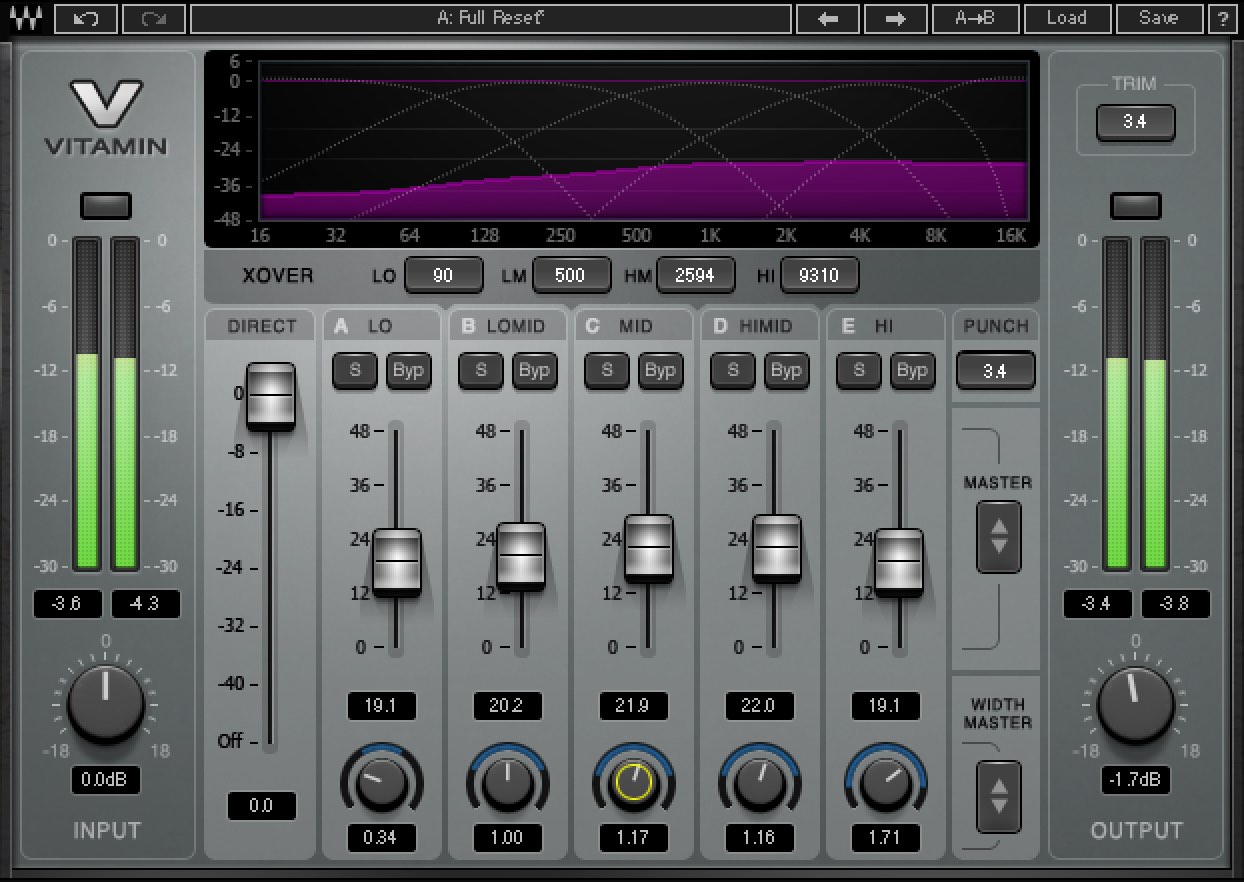Bypass the MID band
This screenshot has height=882, width=1244.
(660, 370)
